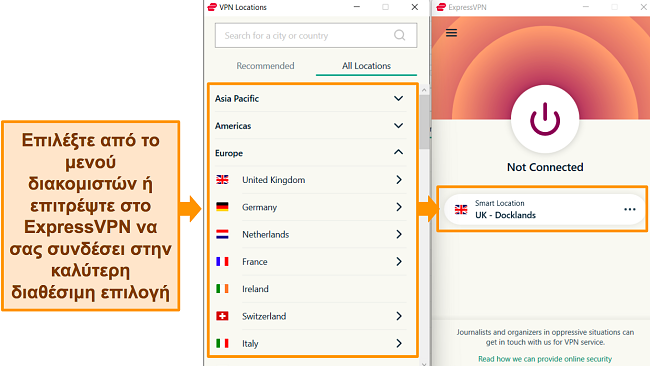The height and width of the screenshot is (366, 650).
Task: Click the France flag icon
Action: [x=222, y=262]
